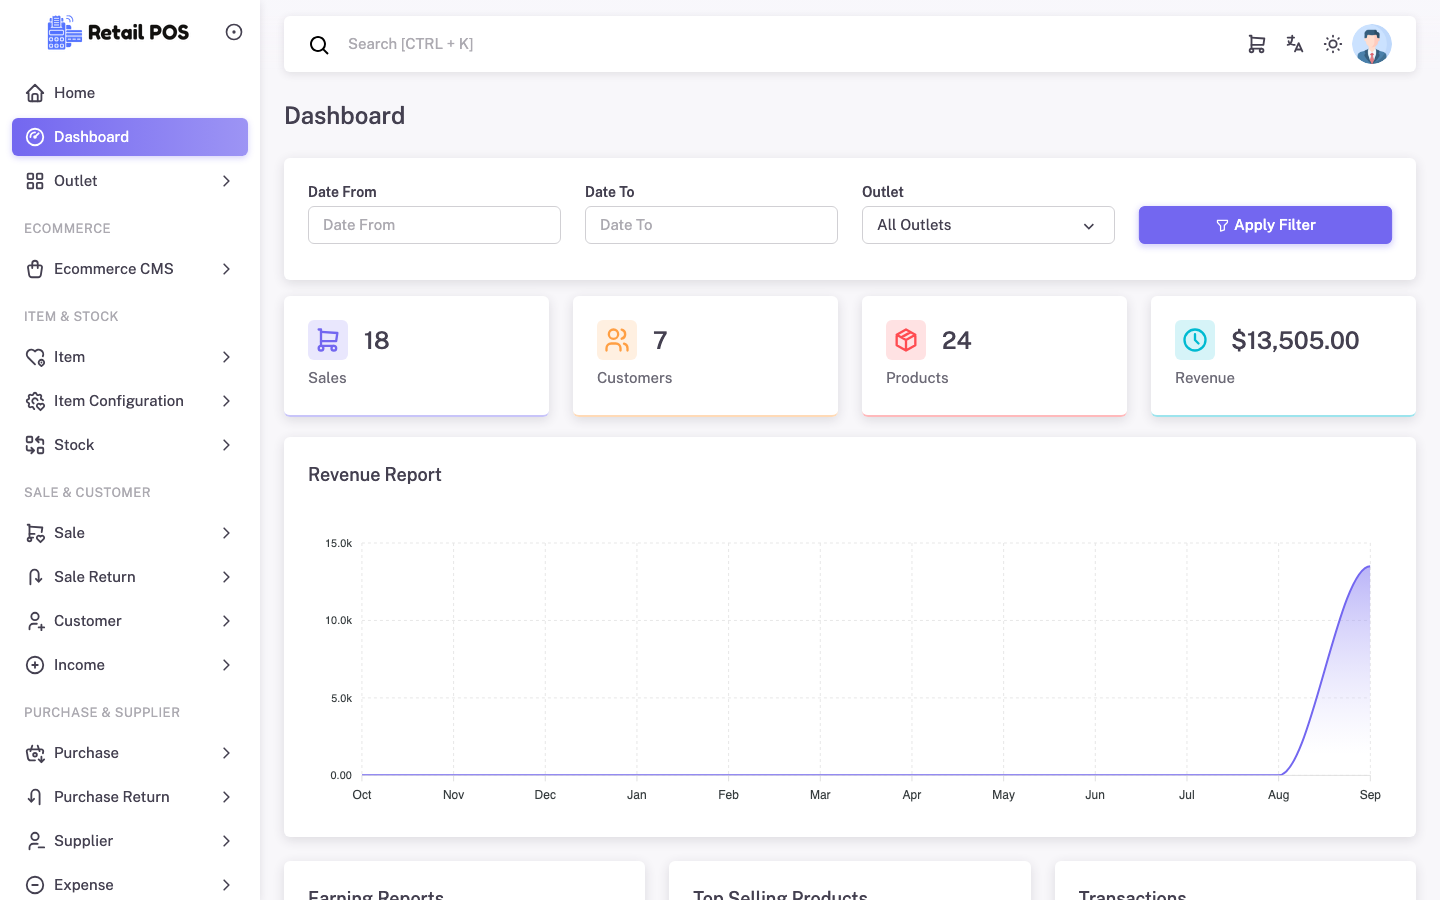Focus the Date To field
Image resolution: width=1440 pixels, height=900 pixels.
(x=711, y=225)
